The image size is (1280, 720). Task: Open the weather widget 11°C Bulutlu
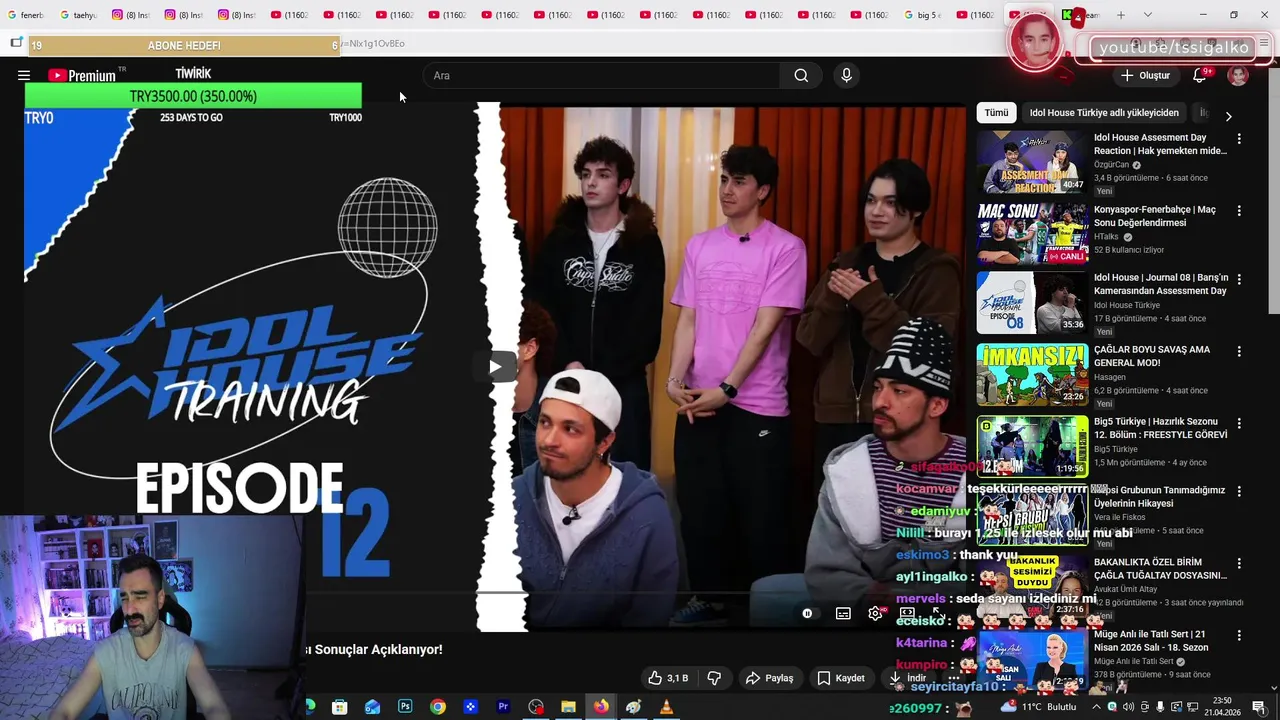point(1039,707)
